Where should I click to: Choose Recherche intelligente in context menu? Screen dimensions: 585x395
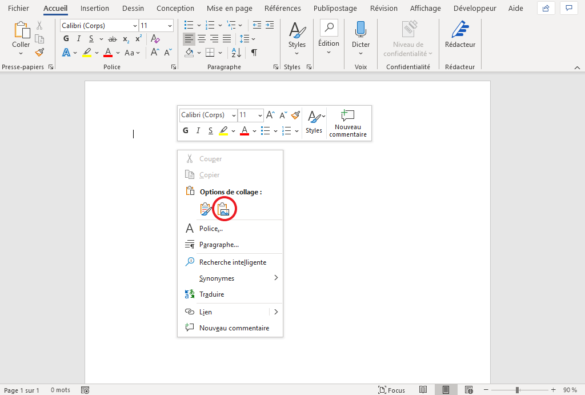[230, 262]
